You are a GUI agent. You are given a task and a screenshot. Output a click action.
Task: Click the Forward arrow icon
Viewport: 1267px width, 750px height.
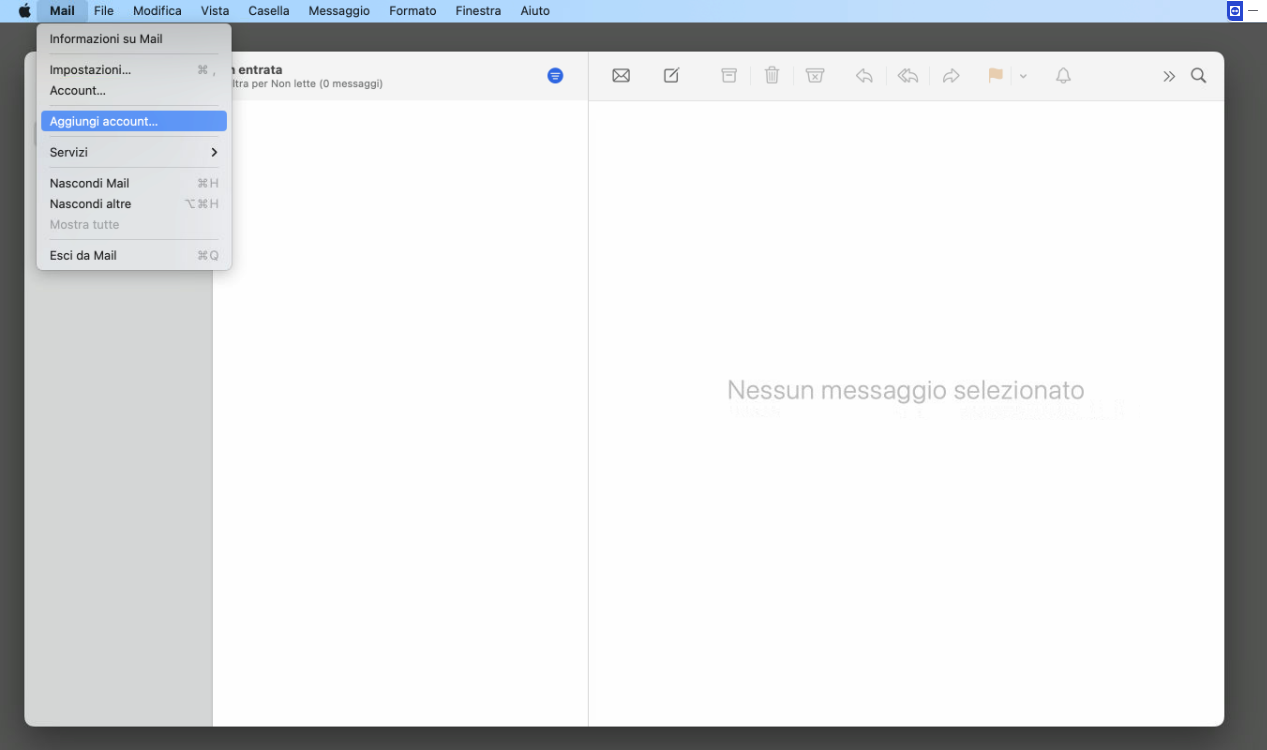951,76
